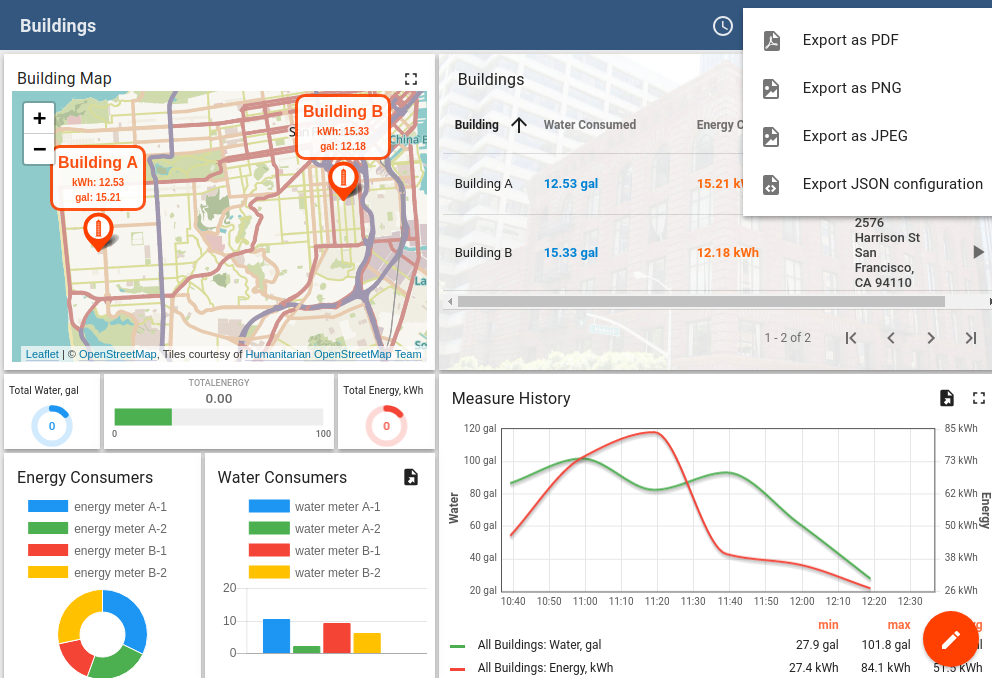The image size is (992, 678).
Task: Click Building B map marker pin
Action: (343, 180)
